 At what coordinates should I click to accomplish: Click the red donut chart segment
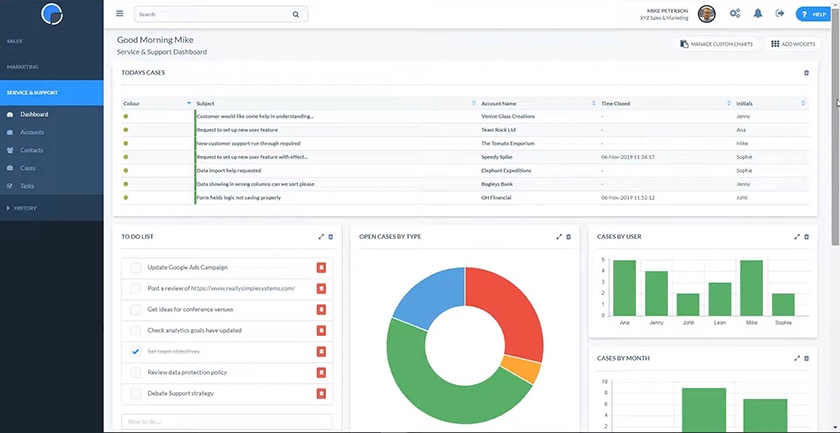point(512,311)
